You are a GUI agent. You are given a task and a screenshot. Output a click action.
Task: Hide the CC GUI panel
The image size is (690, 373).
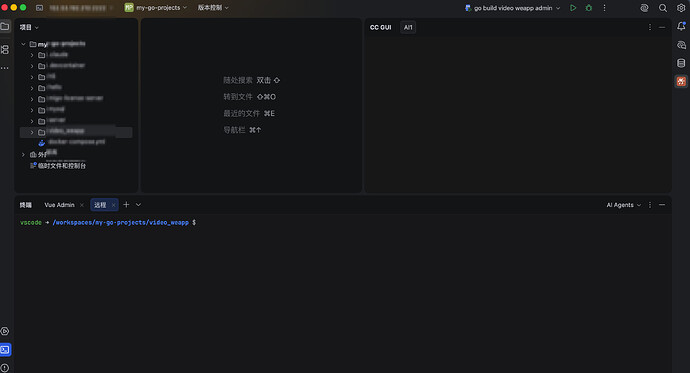[x=662, y=27]
